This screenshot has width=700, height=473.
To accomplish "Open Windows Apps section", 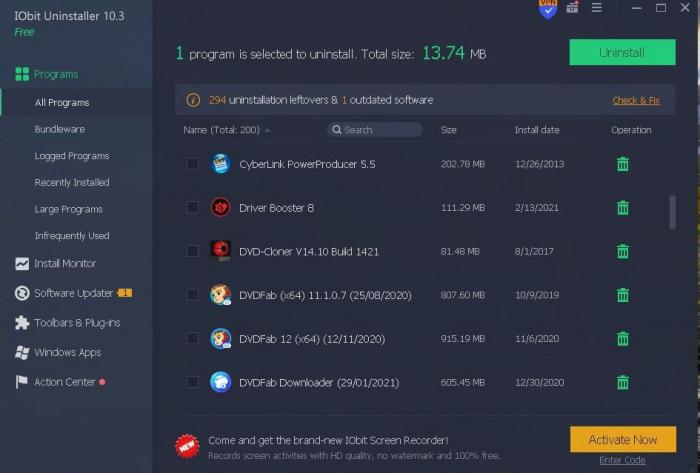I will click(58, 353).
